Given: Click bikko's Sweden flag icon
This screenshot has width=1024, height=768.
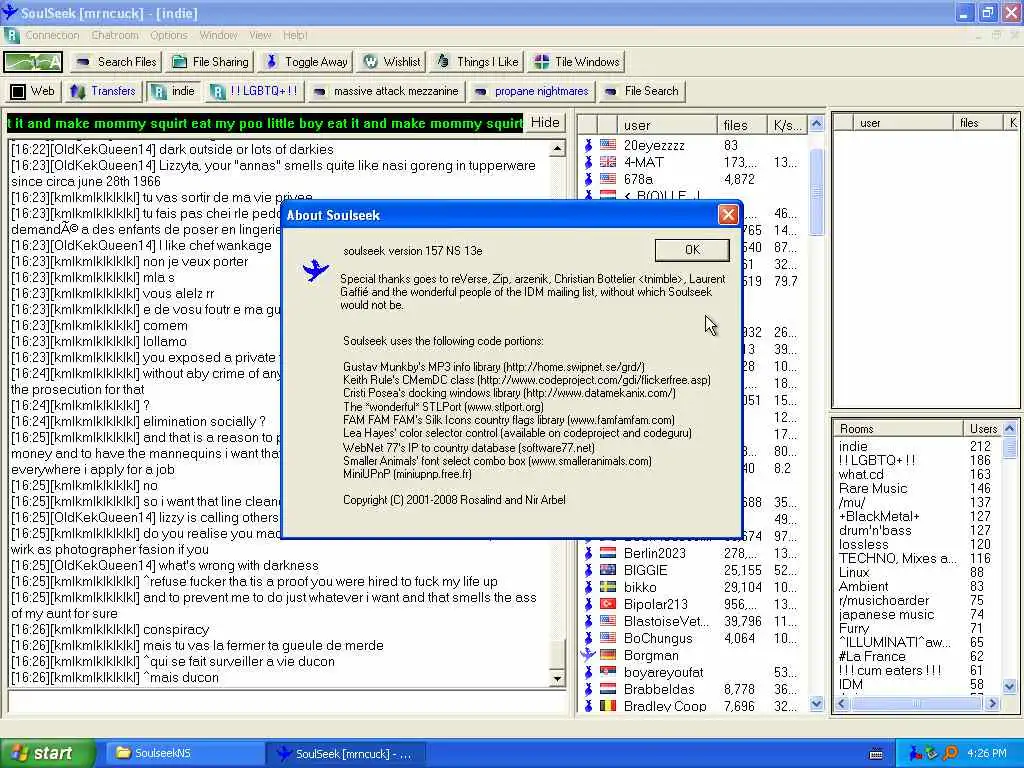Looking at the screenshot, I should (x=608, y=587).
